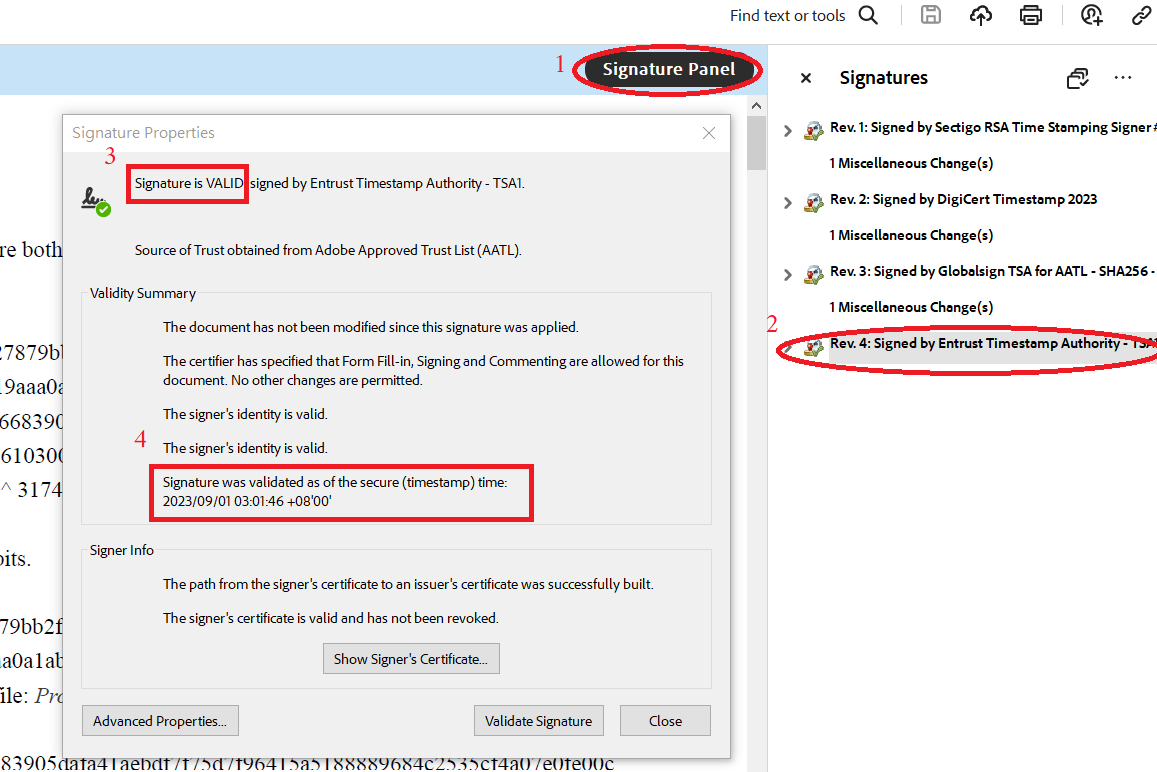This screenshot has height=772, width=1157.
Task: Select Rev. 2 Signed by DigiCert Timestamp 2023
Action: pyautogui.click(x=963, y=199)
